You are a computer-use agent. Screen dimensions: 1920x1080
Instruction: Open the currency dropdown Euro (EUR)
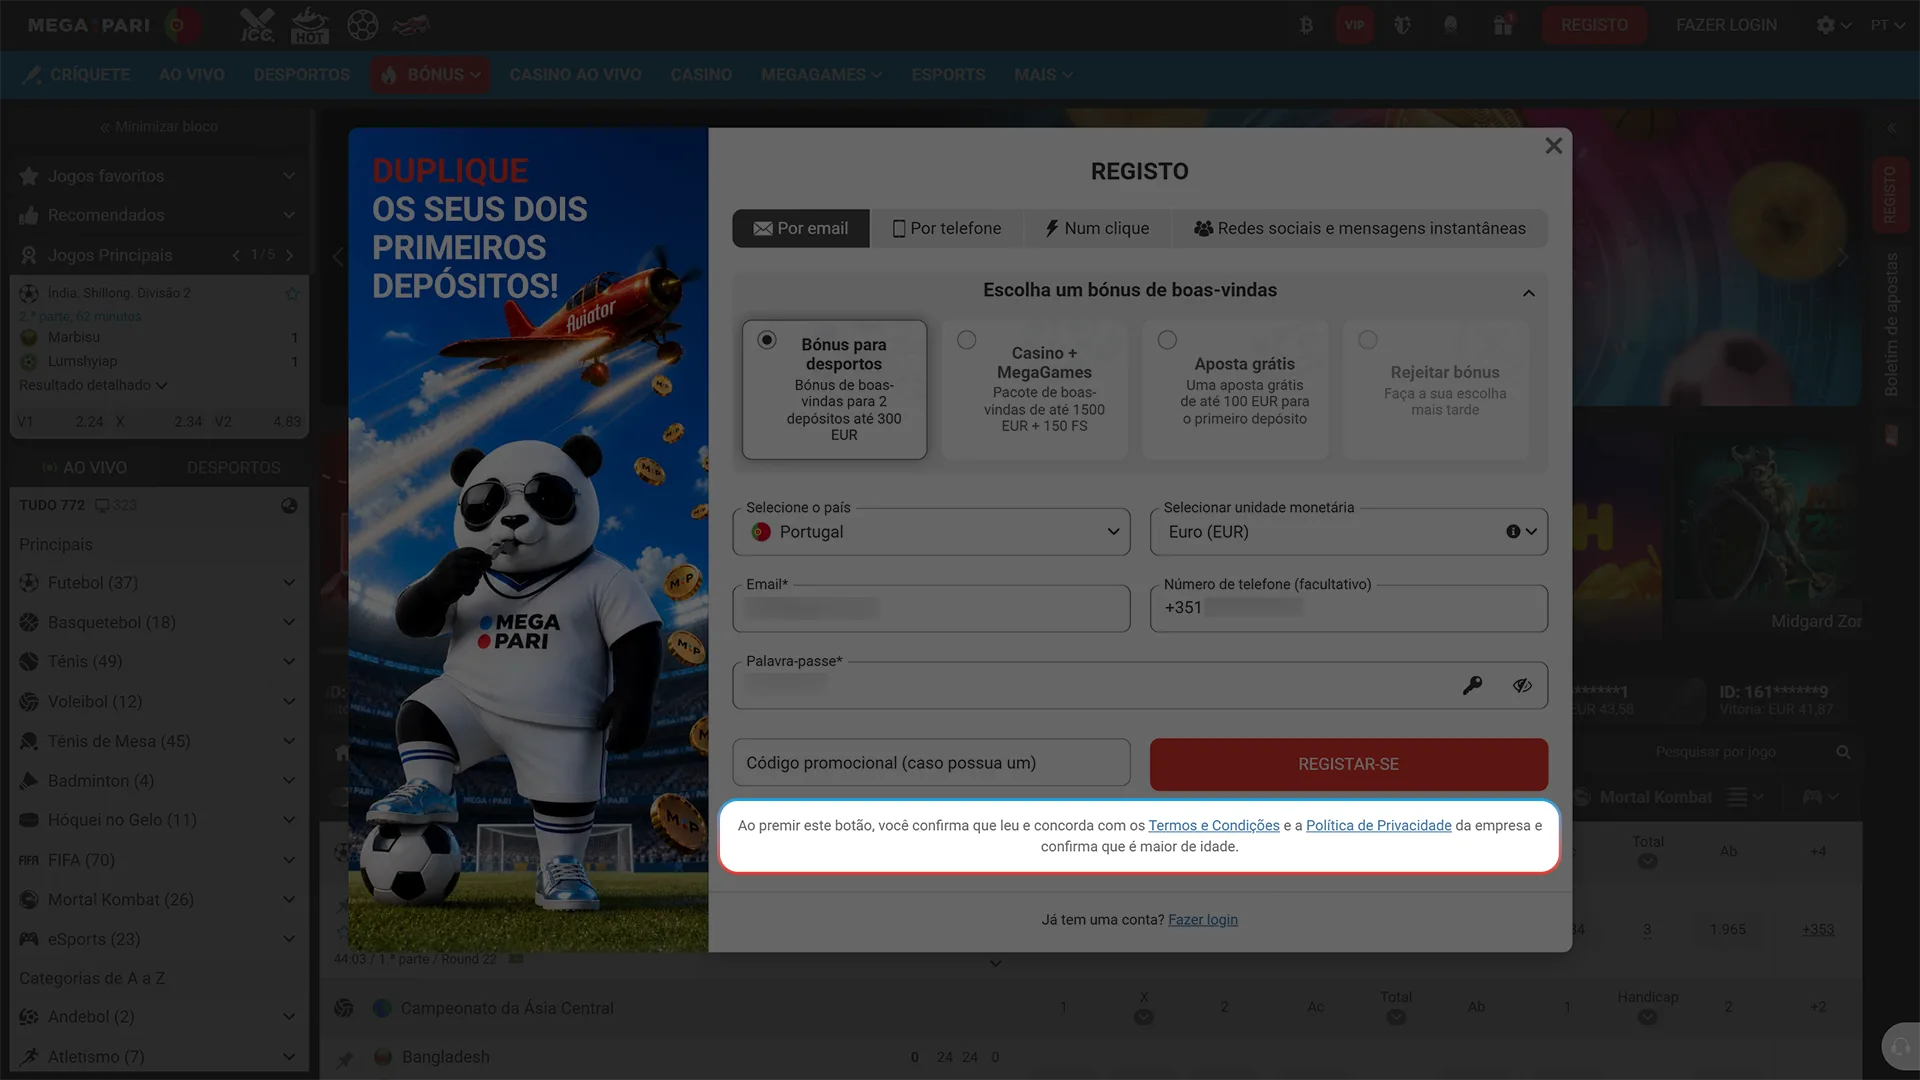coord(1348,532)
